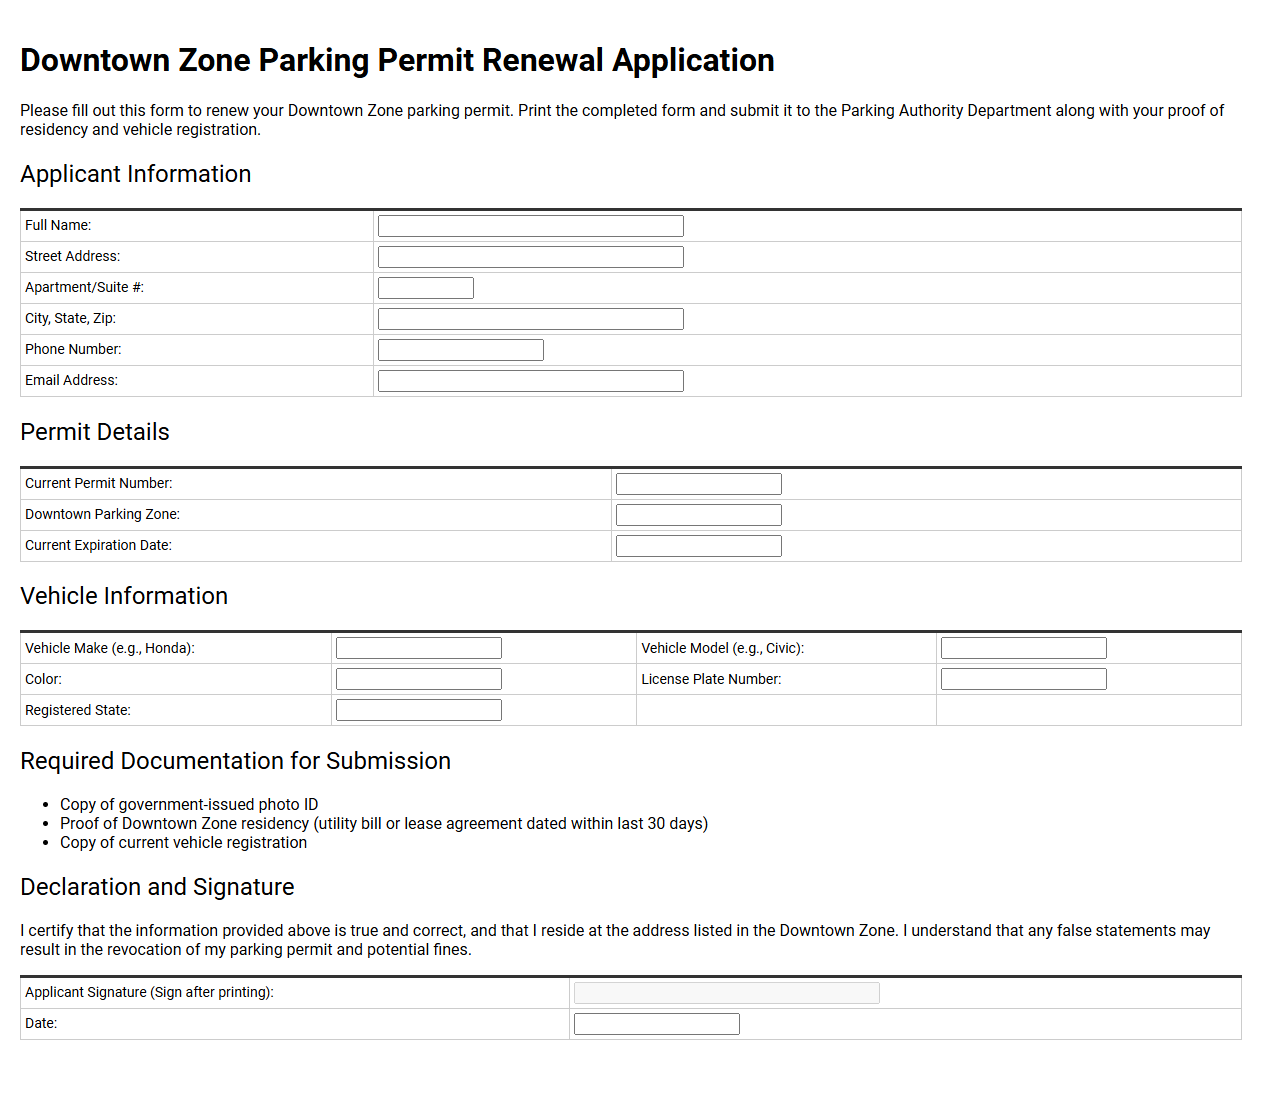1262x1120 pixels.
Task: Click the disabled Applicant Signature field
Action: click(x=727, y=993)
